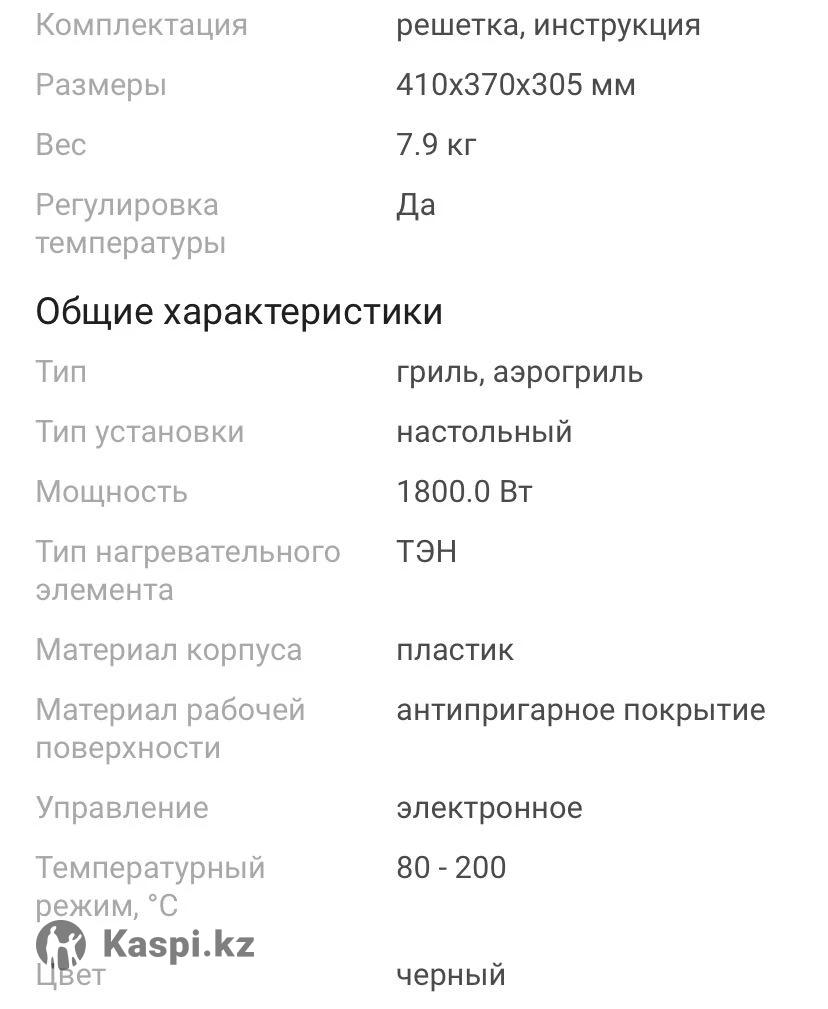Select the 80 - 200 temperature range value

(x=451, y=868)
